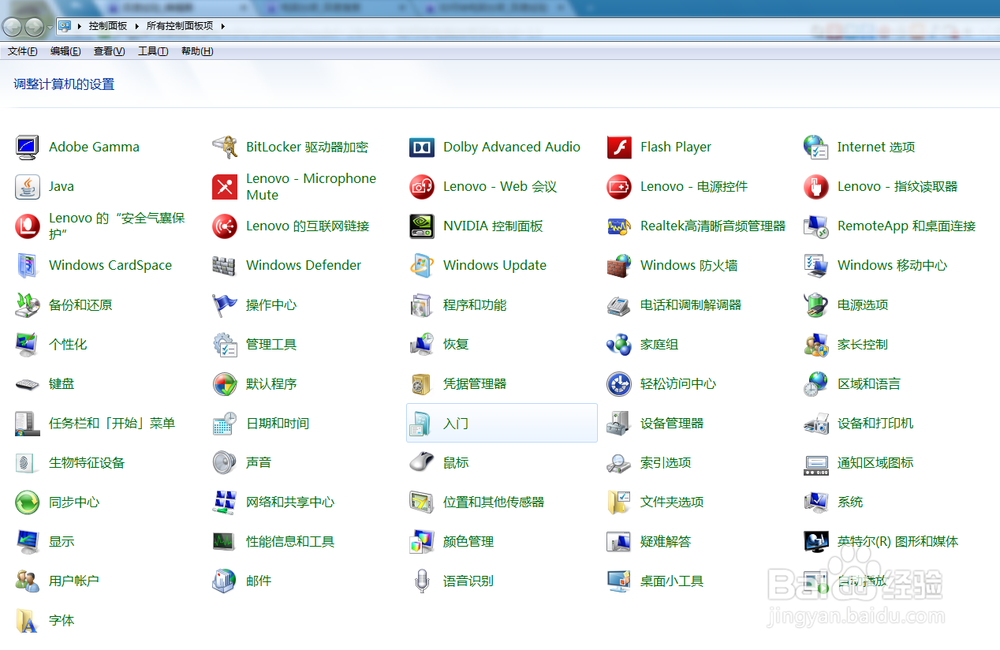
Task: Open the 日期和时间 link
Action: click(x=277, y=424)
